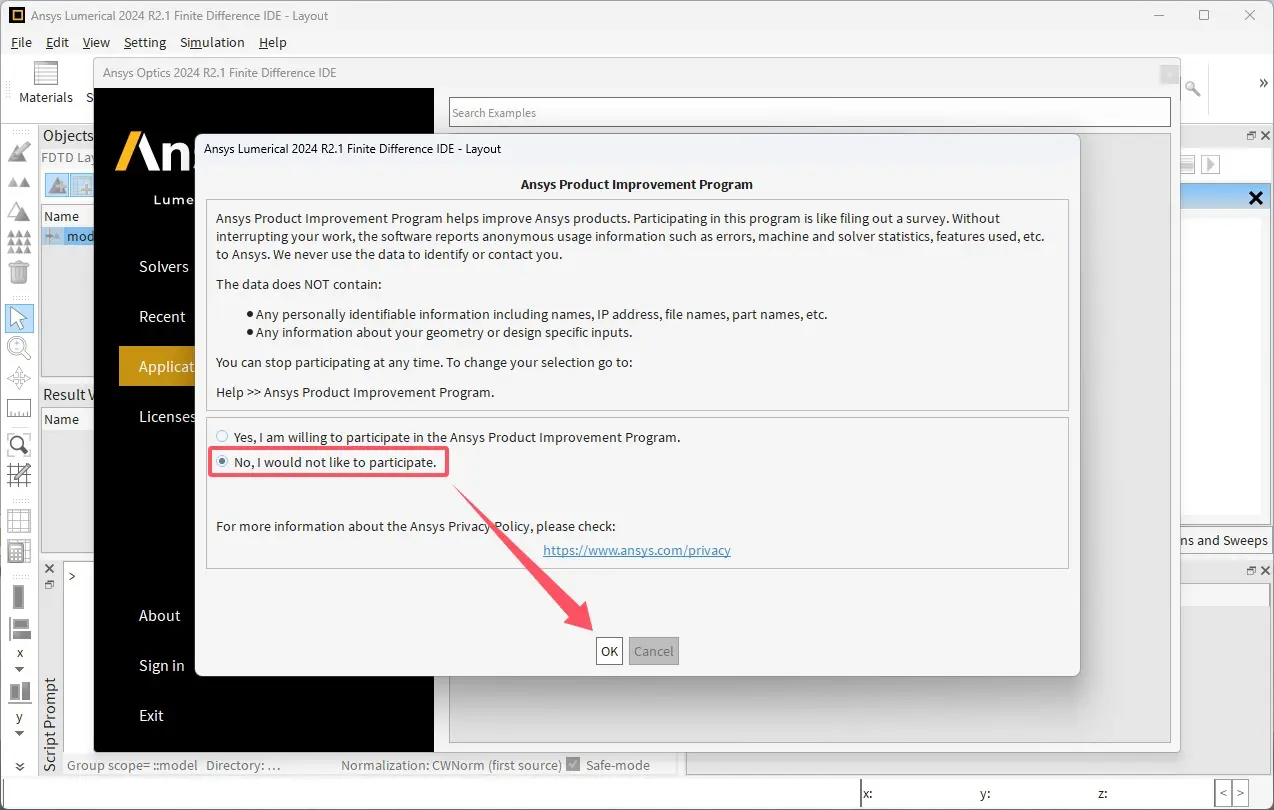Open the y-align dropdown arrow

point(19,734)
